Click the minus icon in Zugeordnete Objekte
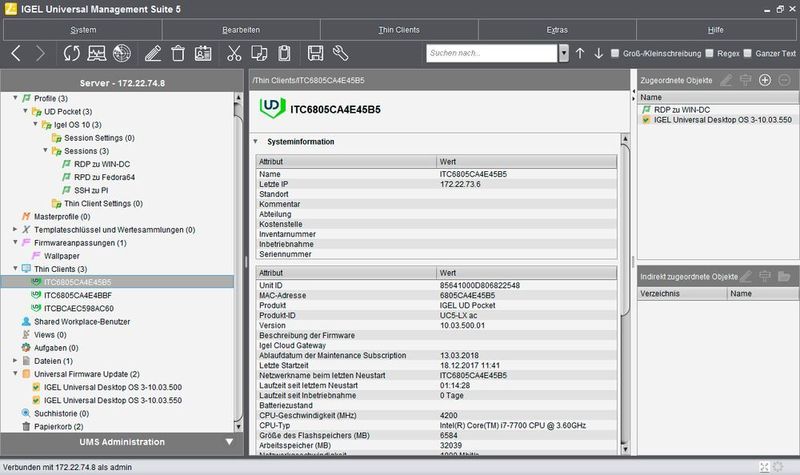 pyautogui.click(x=784, y=80)
